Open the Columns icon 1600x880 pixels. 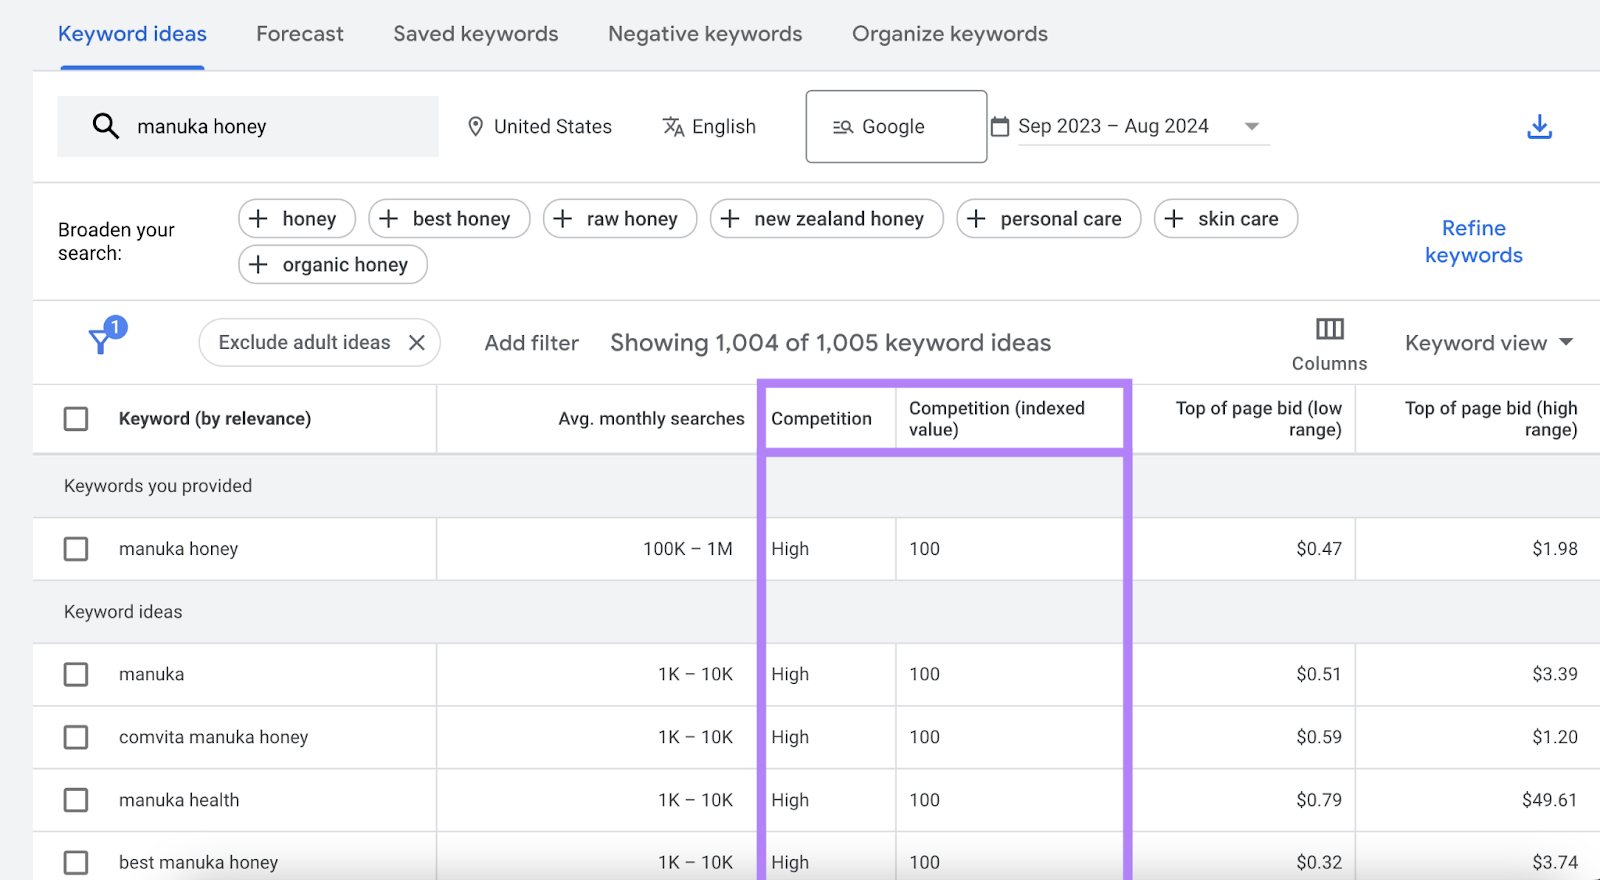[1329, 329]
